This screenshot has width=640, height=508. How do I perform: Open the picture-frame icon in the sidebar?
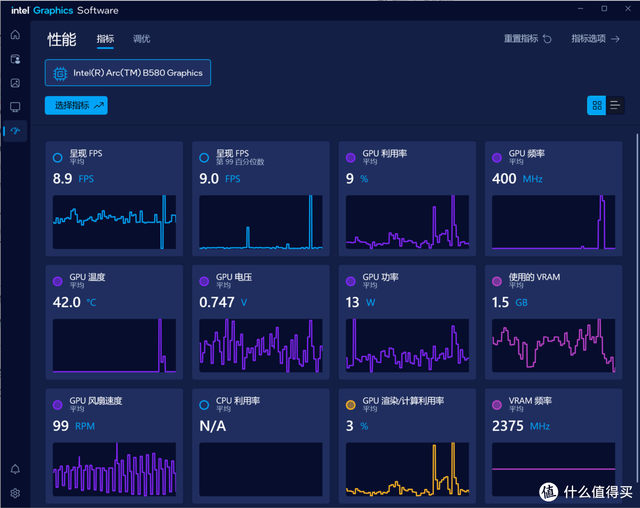(x=15, y=83)
